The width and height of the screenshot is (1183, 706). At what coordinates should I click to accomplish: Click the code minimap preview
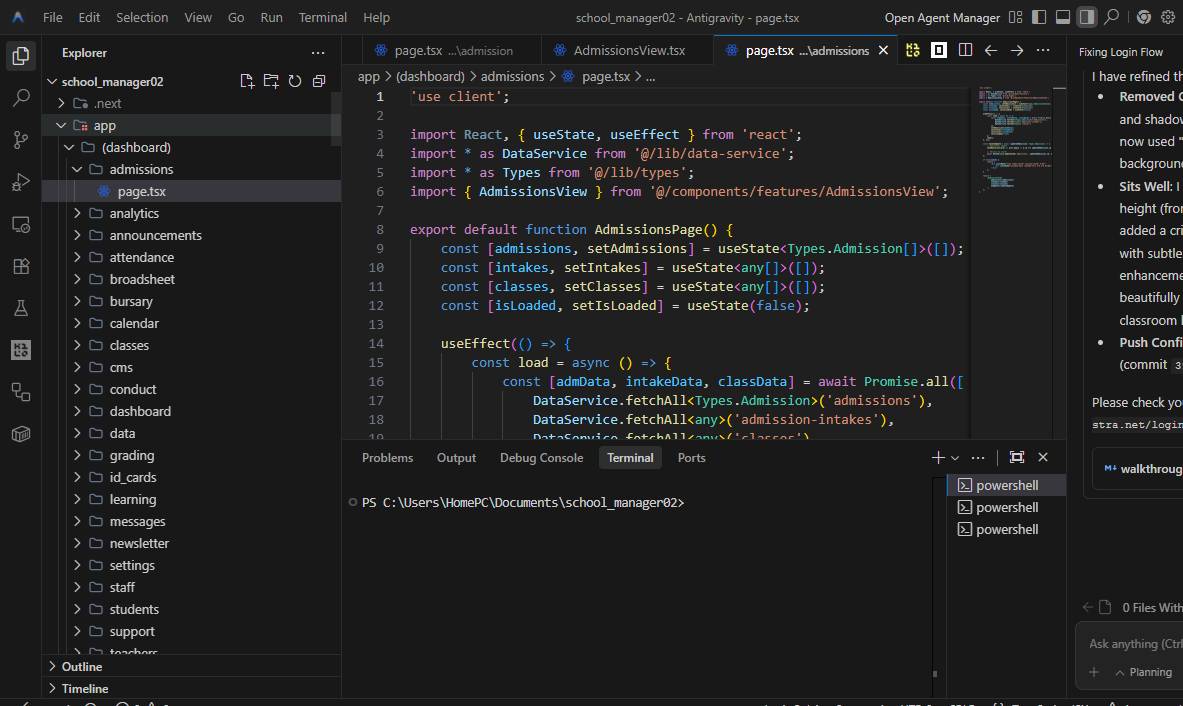point(1016,140)
